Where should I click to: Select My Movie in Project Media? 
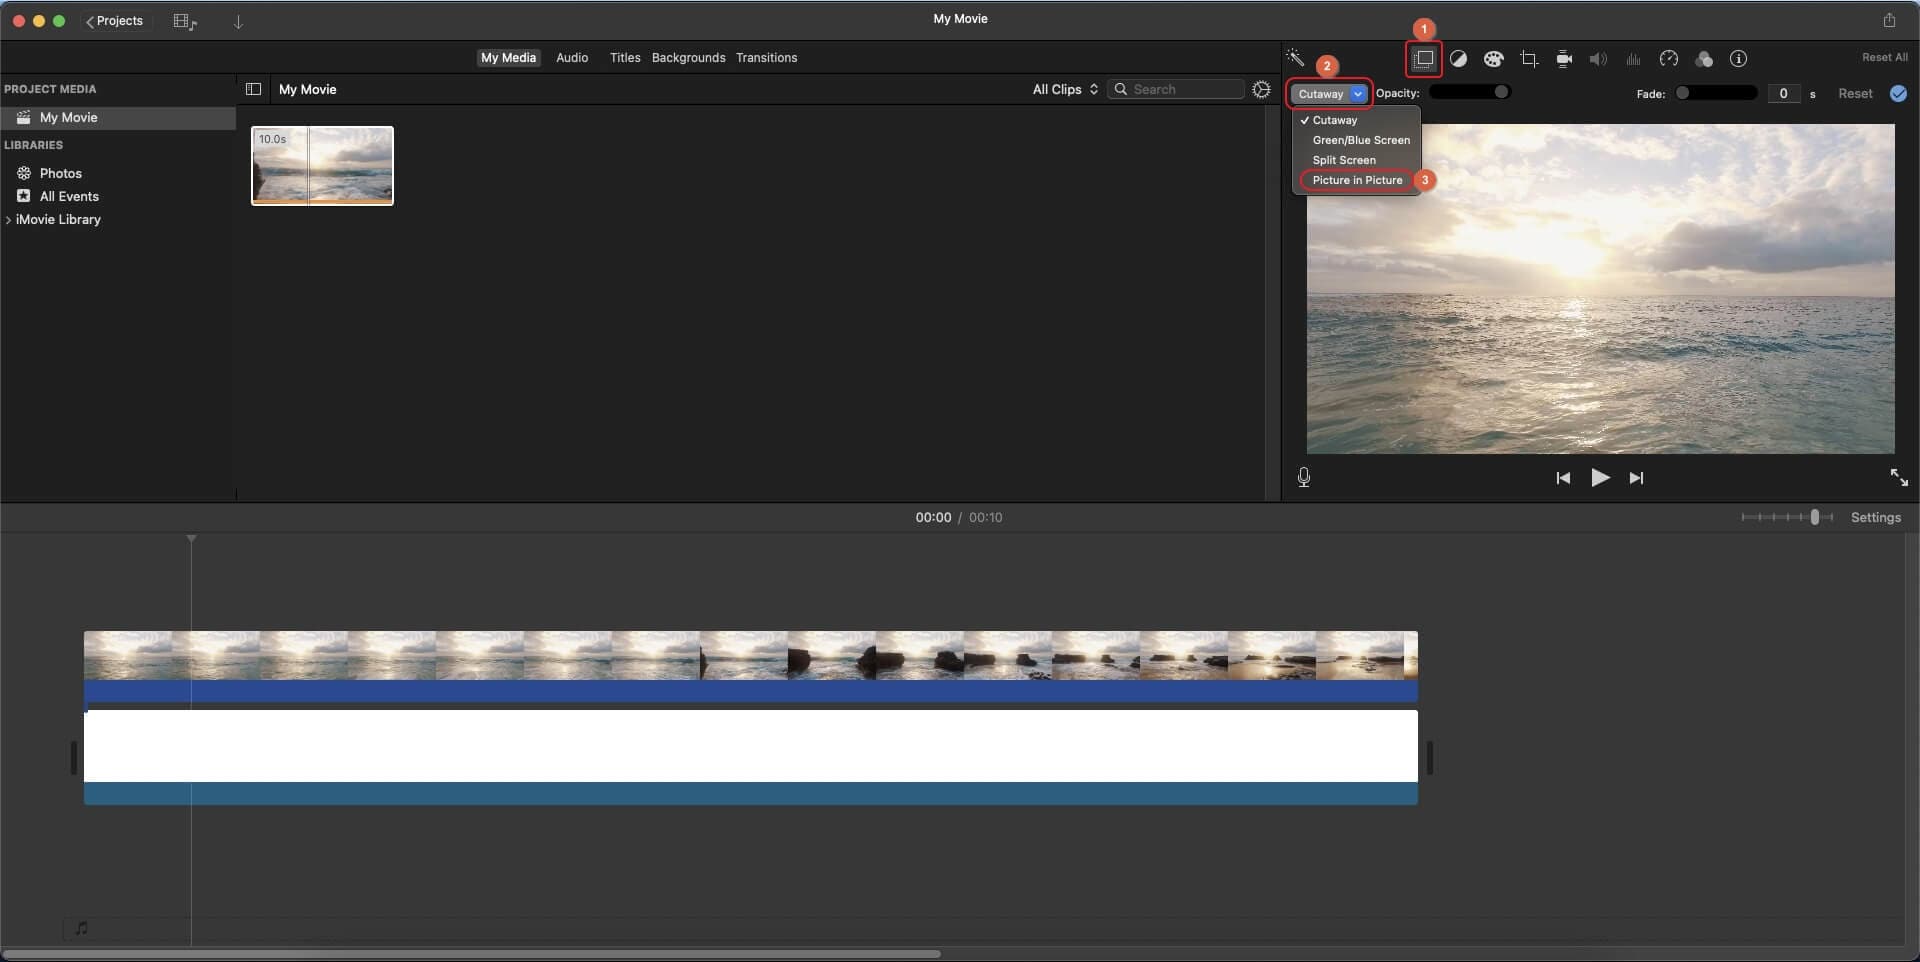pos(118,117)
